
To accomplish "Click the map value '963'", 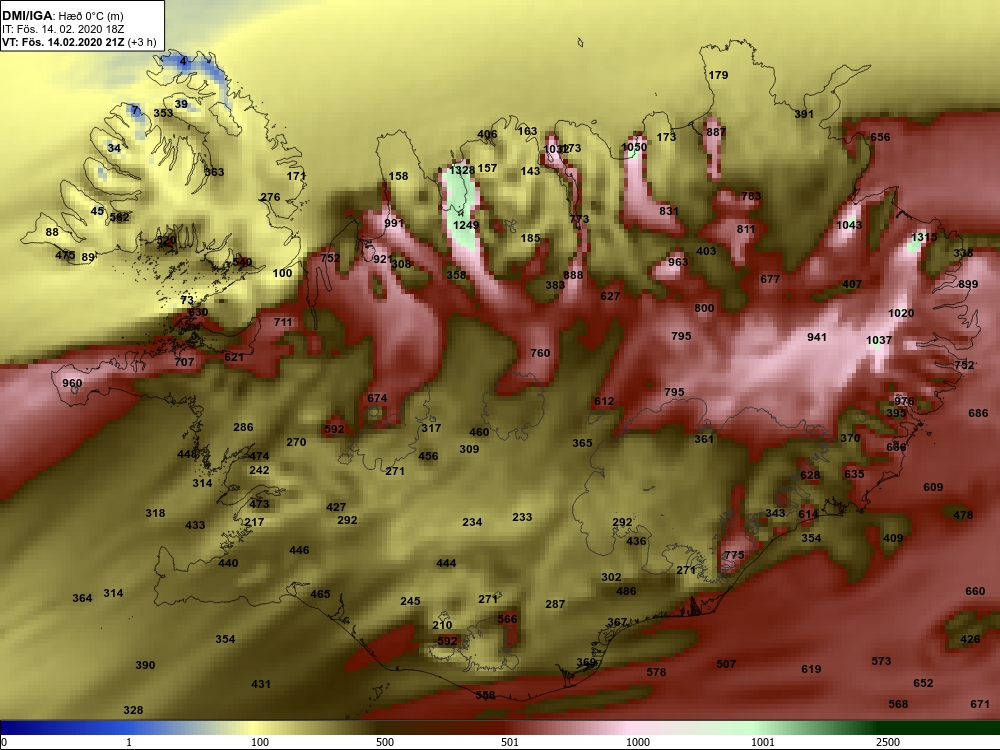I will [678, 262].
